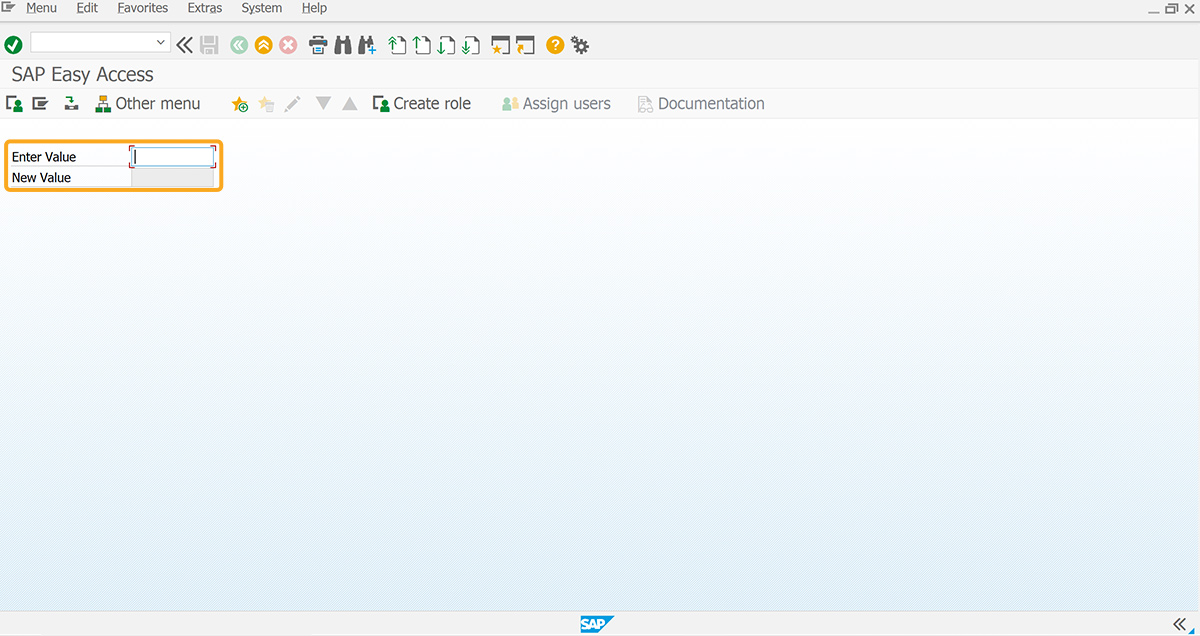Click the Assign users button
This screenshot has height=636, width=1200.
pos(556,103)
